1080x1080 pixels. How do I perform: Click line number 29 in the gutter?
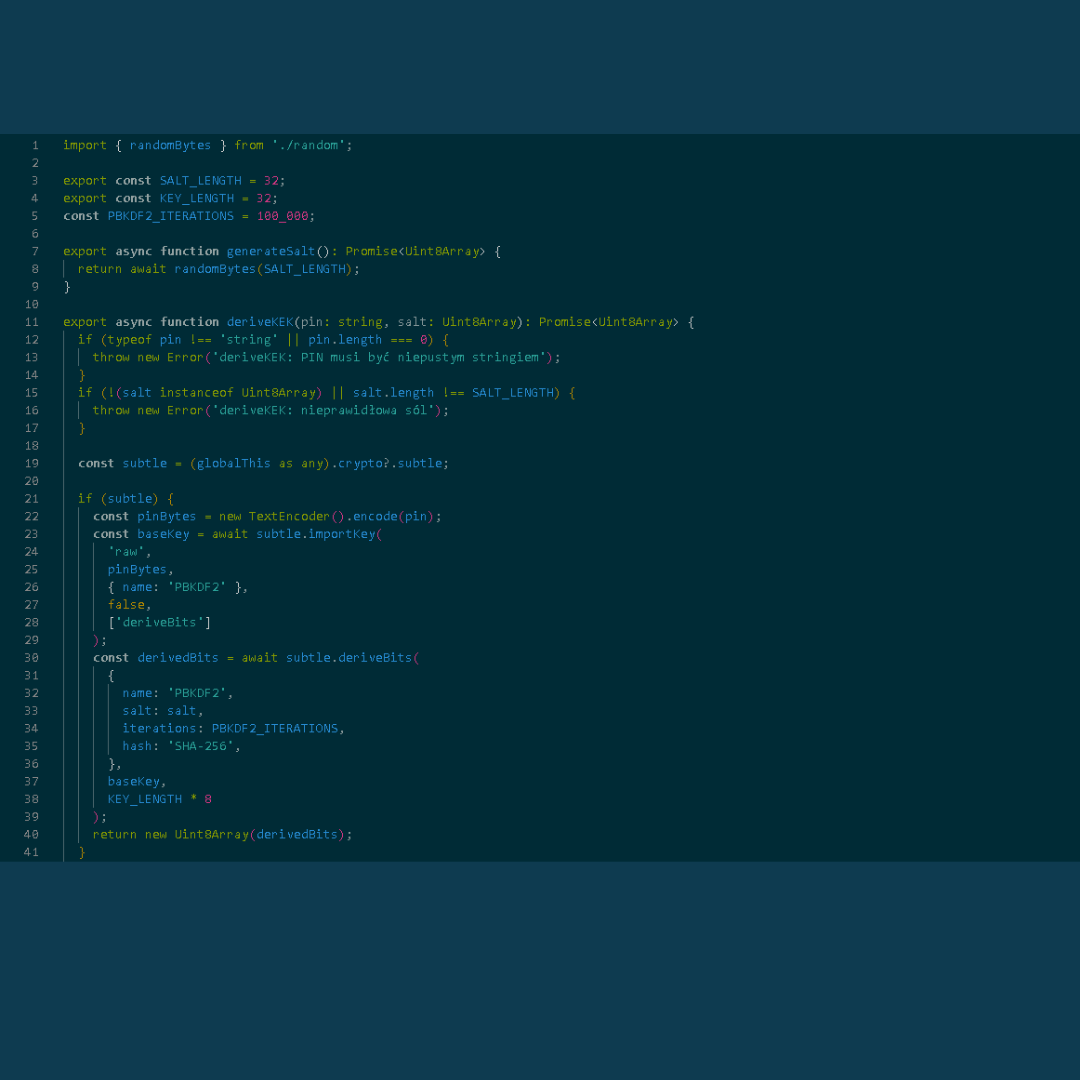[32, 641]
